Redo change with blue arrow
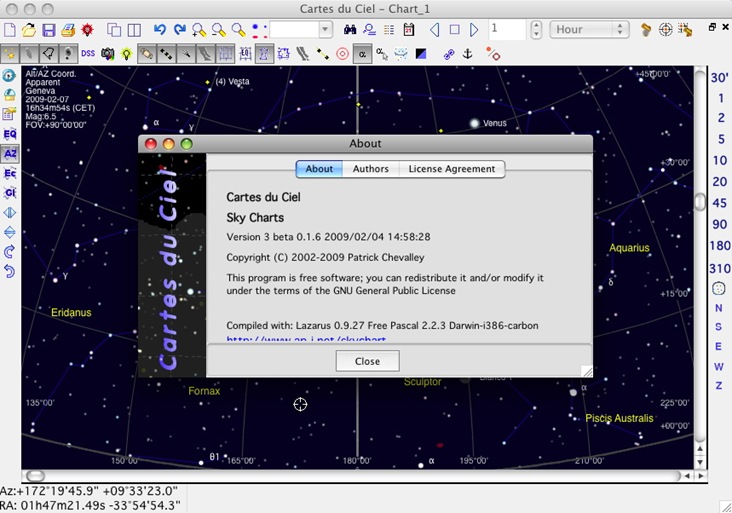Screen dimensions: 732x513 pyautogui.click(x=179, y=30)
